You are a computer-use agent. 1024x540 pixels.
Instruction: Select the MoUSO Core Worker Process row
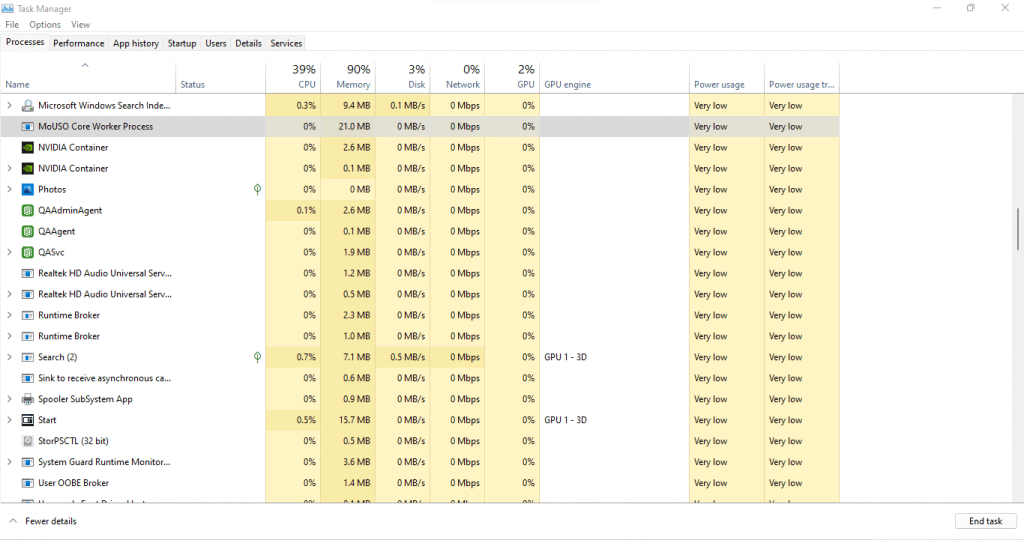coord(95,126)
